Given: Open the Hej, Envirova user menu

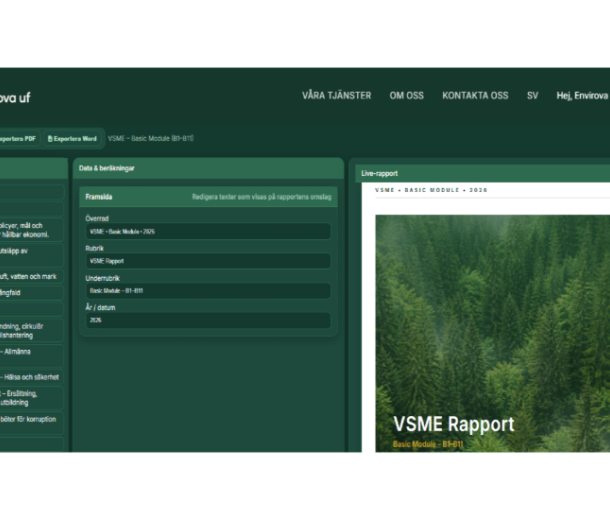Looking at the screenshot, I should (581, 96).
